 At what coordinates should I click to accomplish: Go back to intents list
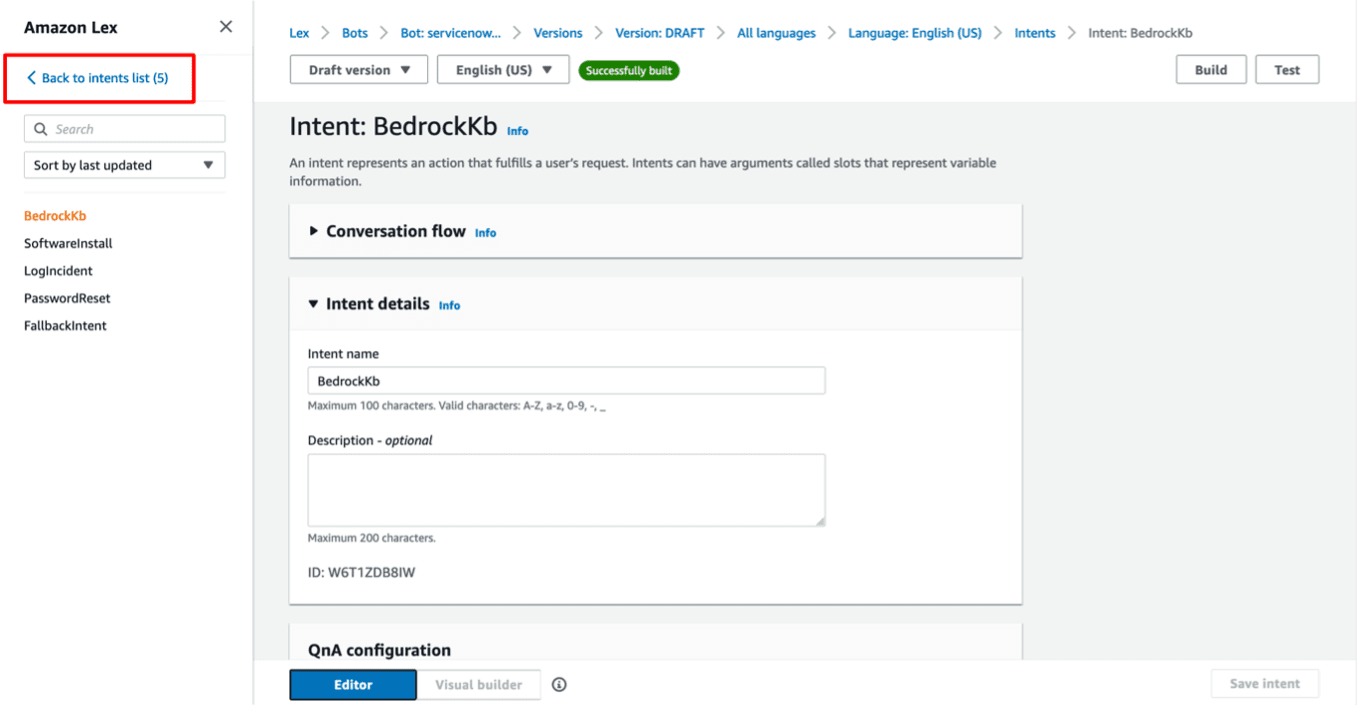(x=98, y=78)
